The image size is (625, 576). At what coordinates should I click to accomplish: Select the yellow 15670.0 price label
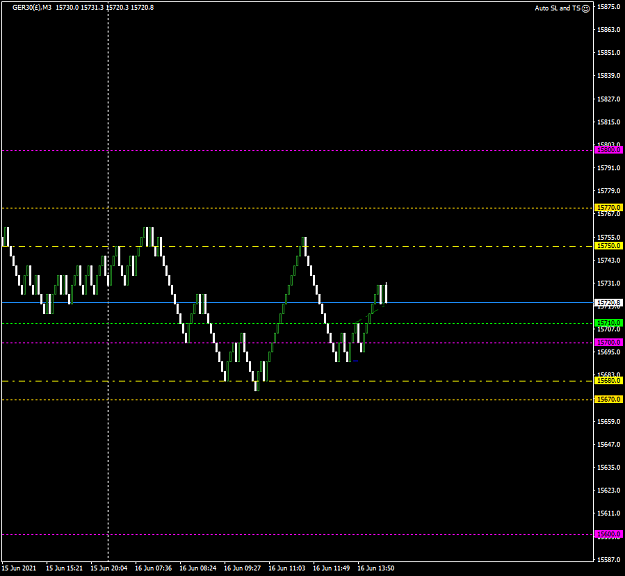pos(608,399)
